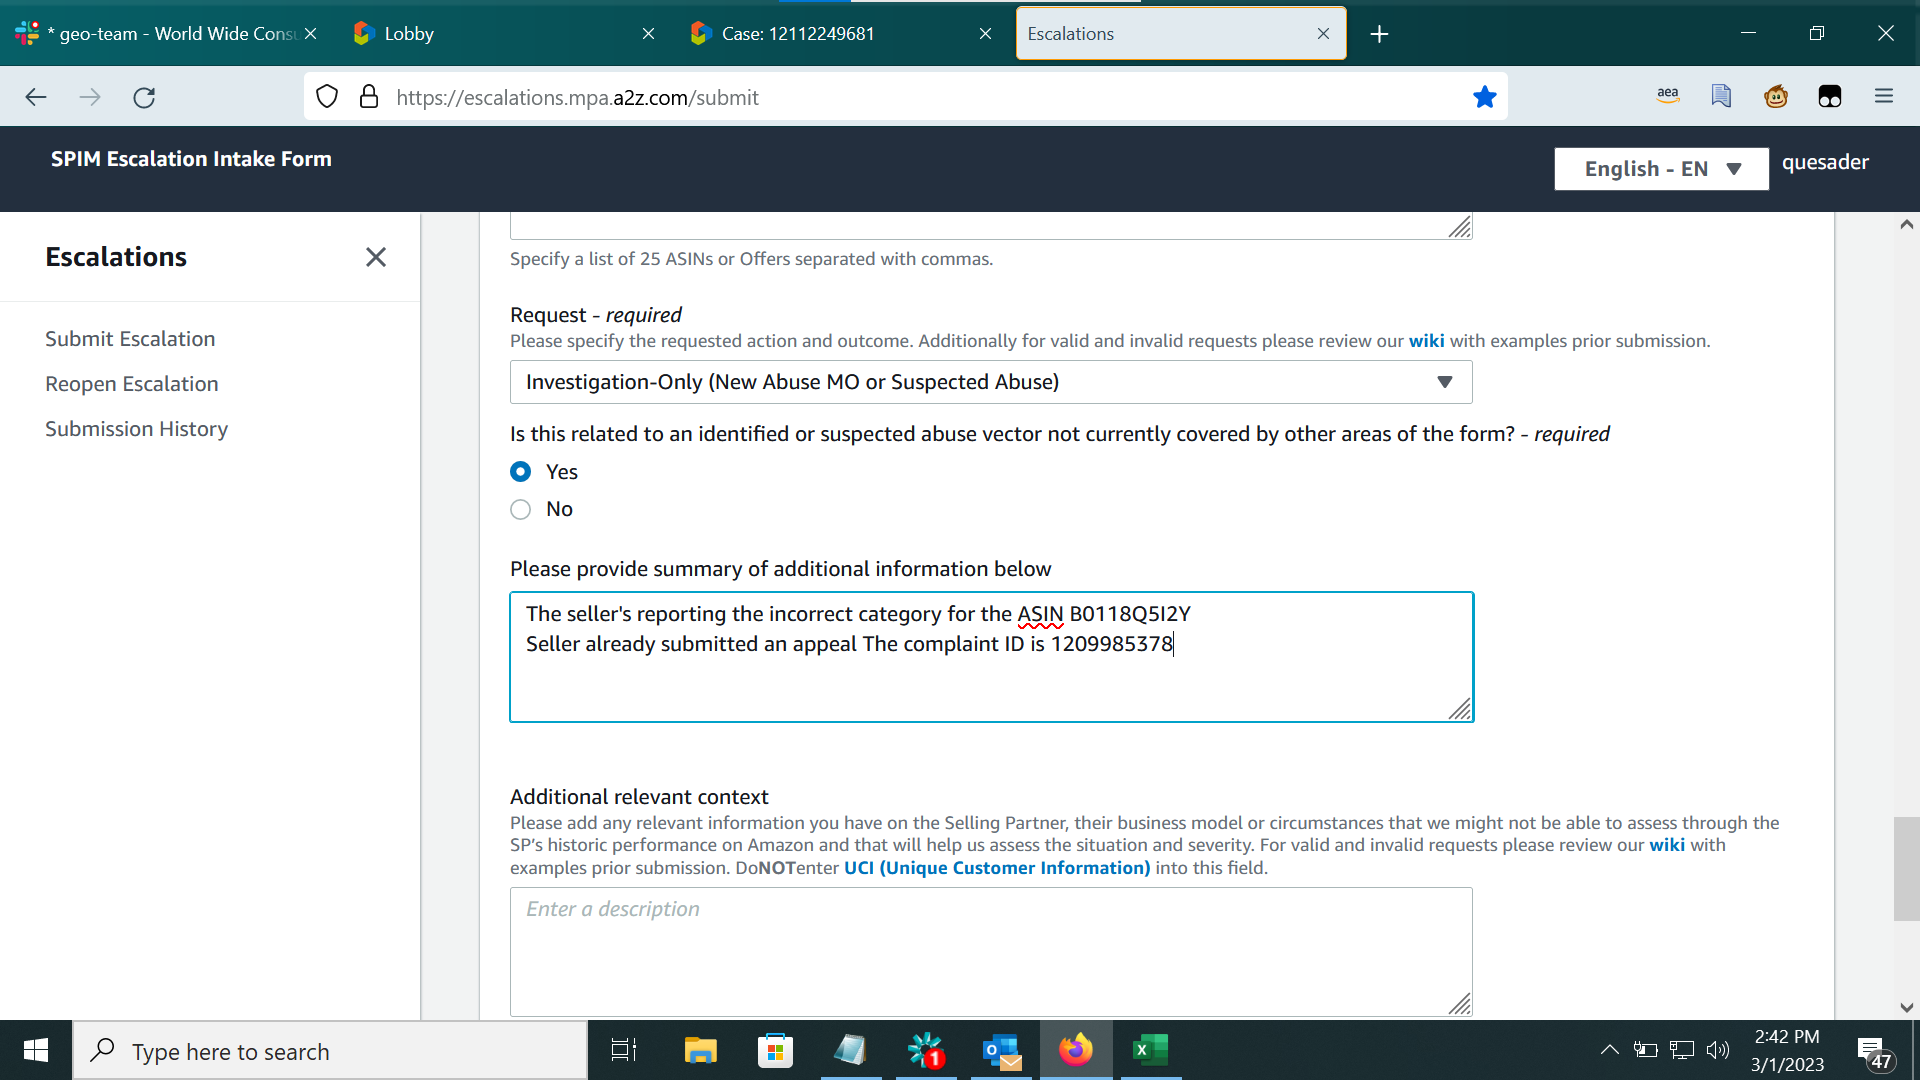This screenshot has width=1920, height=1080.
Task: Open Microsoft Store from the taskbar
Action: click(x=775, y=1050)
